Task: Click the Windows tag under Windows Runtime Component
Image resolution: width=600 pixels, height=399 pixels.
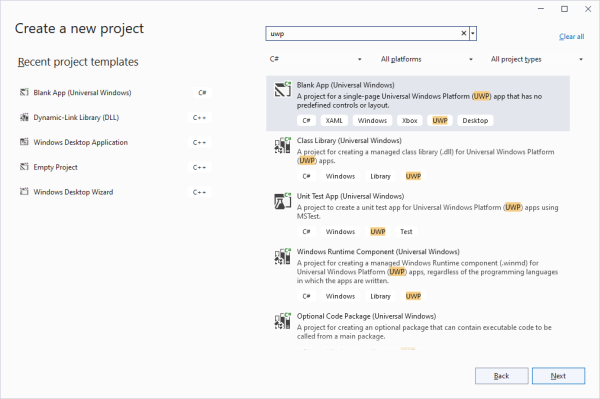Action: point(340,296)
